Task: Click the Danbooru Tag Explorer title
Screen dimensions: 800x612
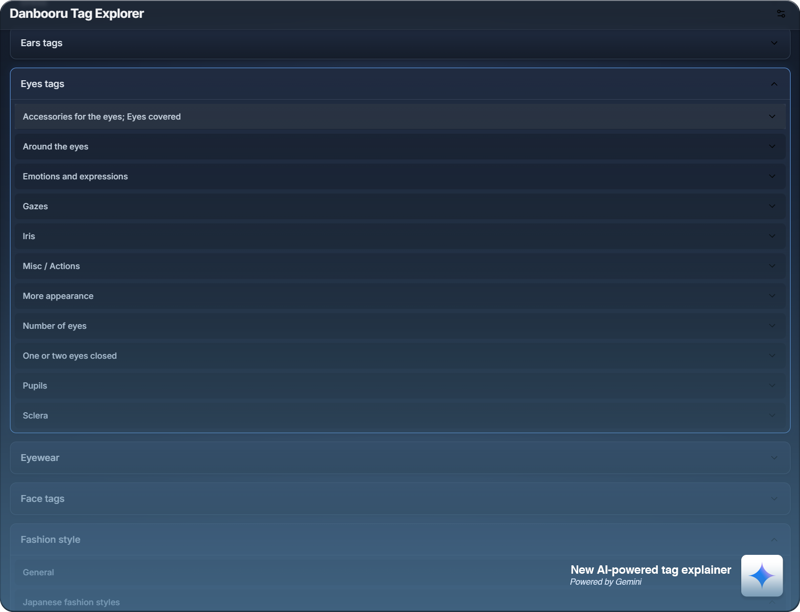Action: [x=77, y=14]
